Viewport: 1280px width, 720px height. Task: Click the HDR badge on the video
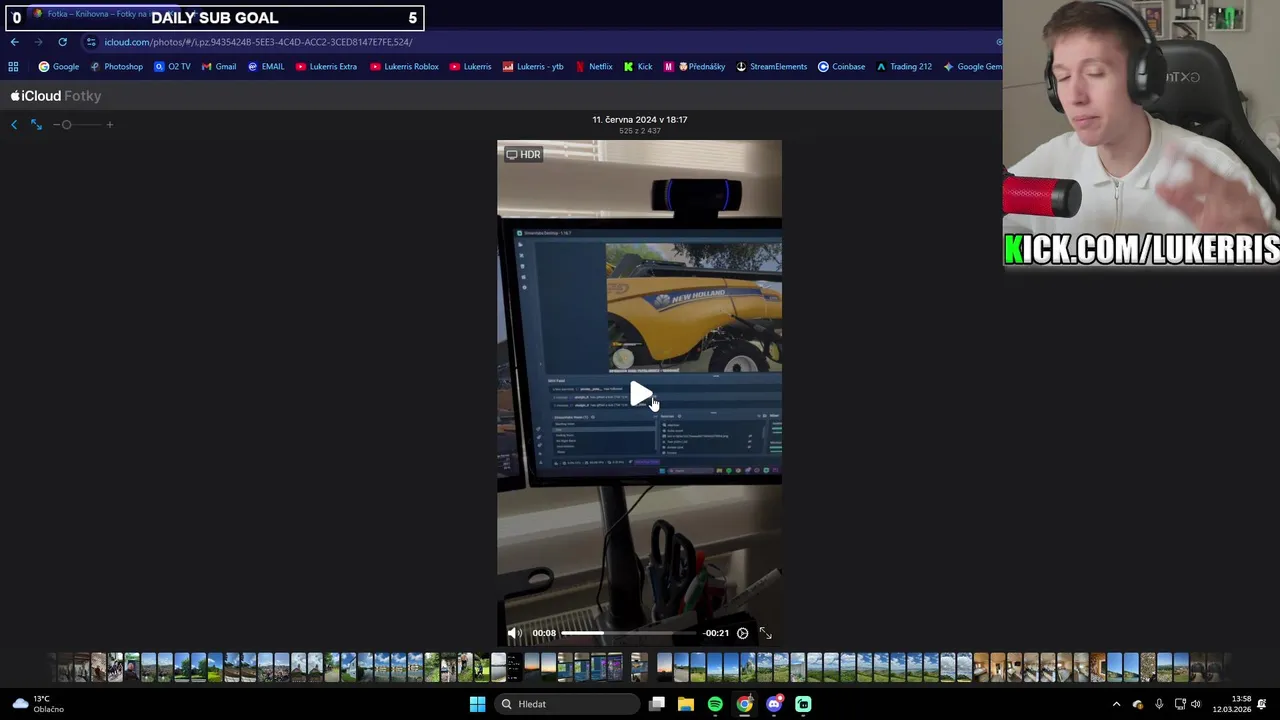[523, 154]
